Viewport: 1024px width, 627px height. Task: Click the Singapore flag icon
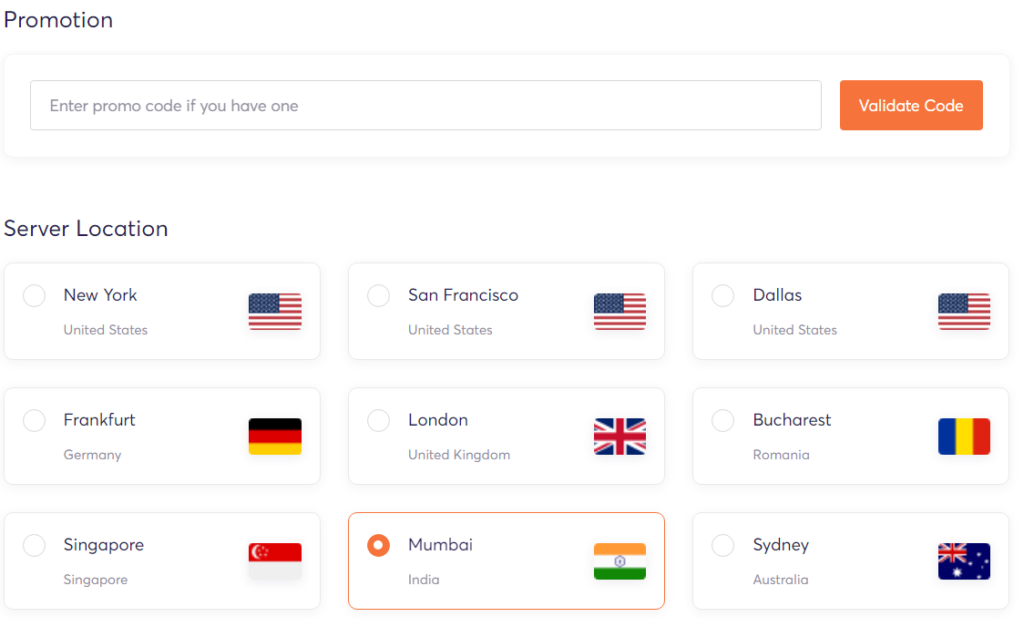point(274,561)
